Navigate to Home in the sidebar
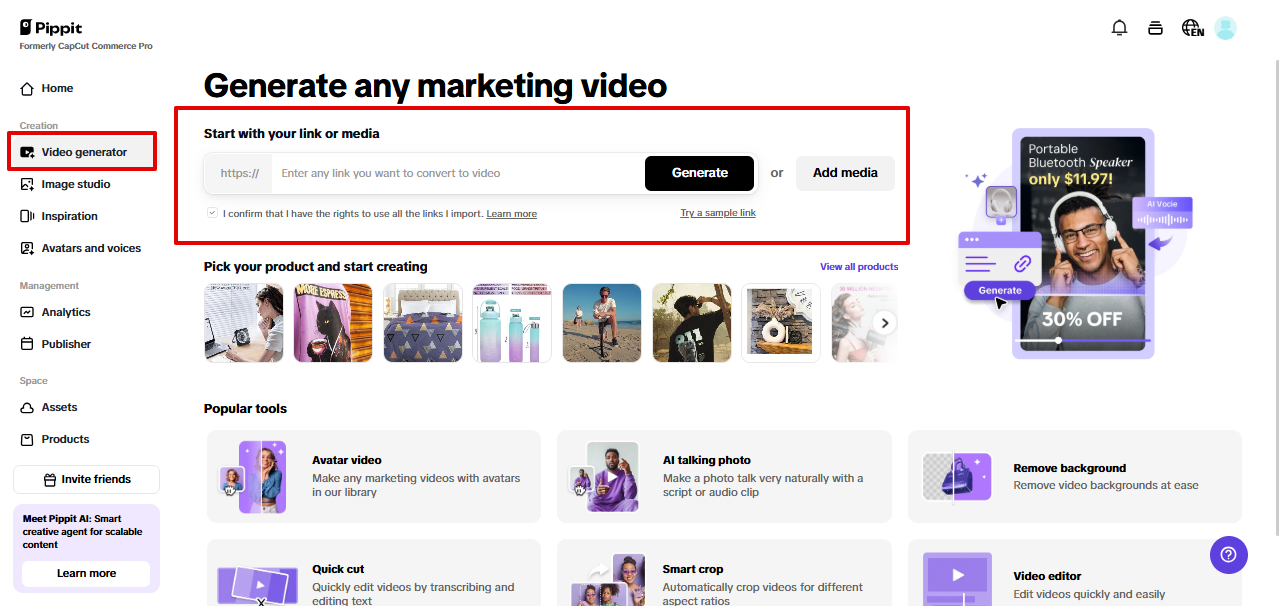 (x=54, y=88)
